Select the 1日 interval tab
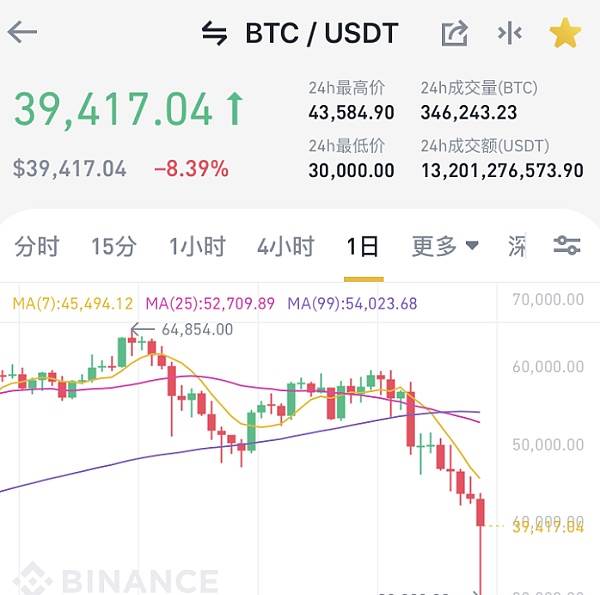The width and height of the screenshot is (600, 595). point(362,246)
